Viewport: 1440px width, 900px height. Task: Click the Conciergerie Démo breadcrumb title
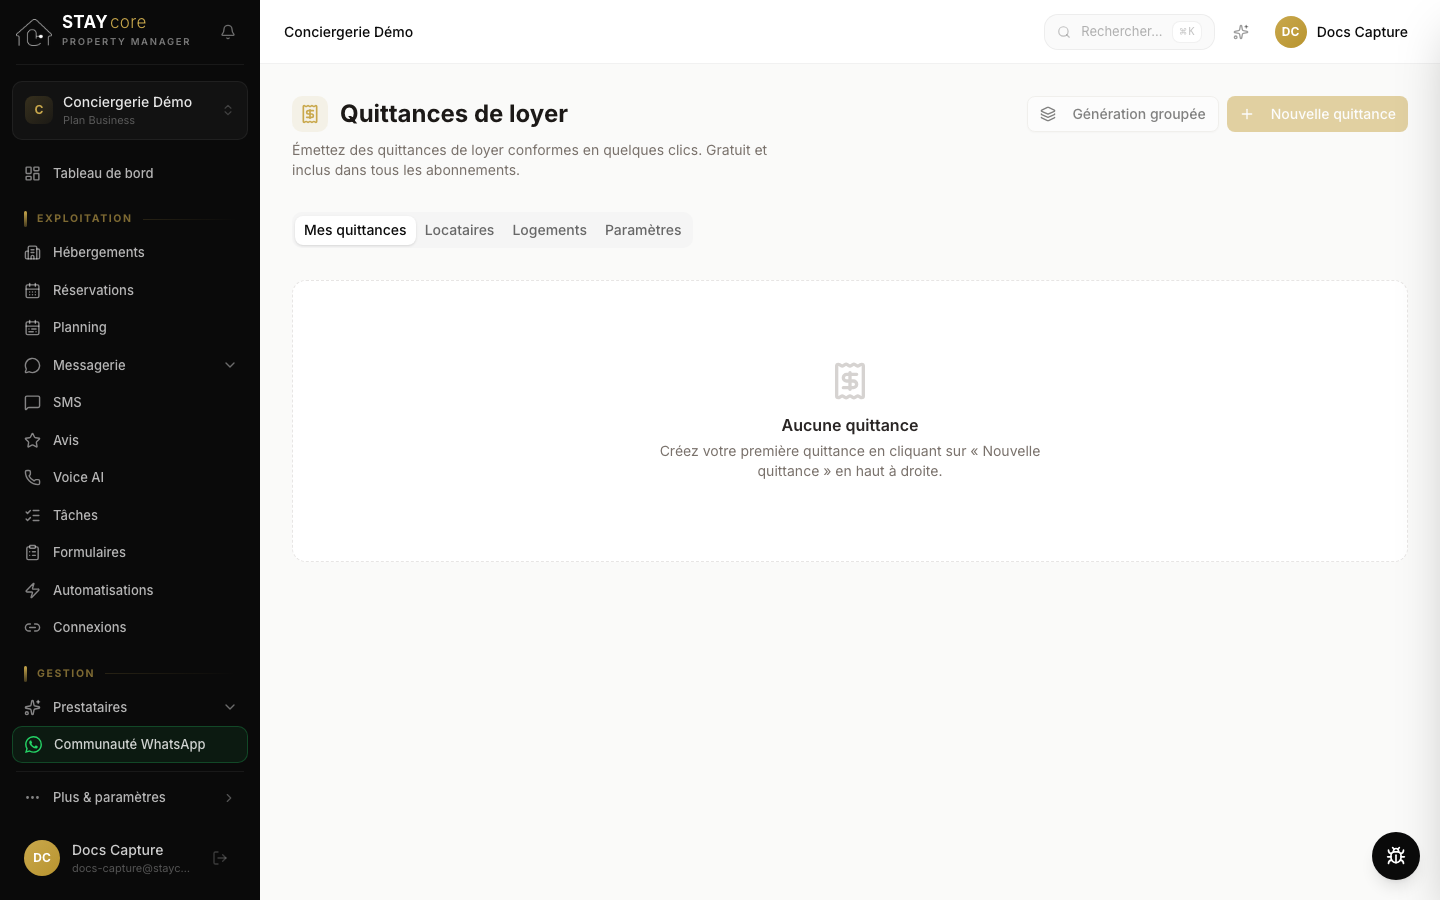click(348, 32)
